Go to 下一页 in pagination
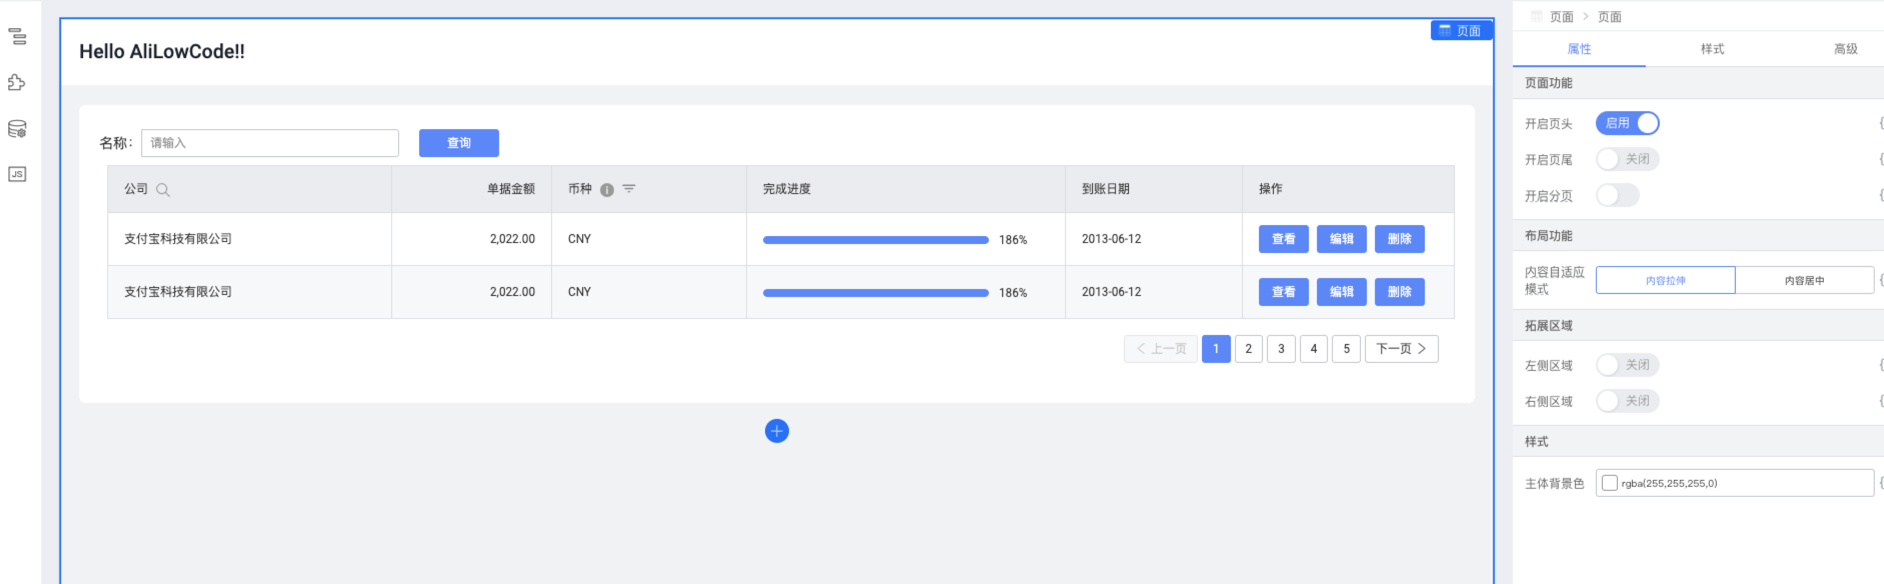 click(x=1402, y=349)
